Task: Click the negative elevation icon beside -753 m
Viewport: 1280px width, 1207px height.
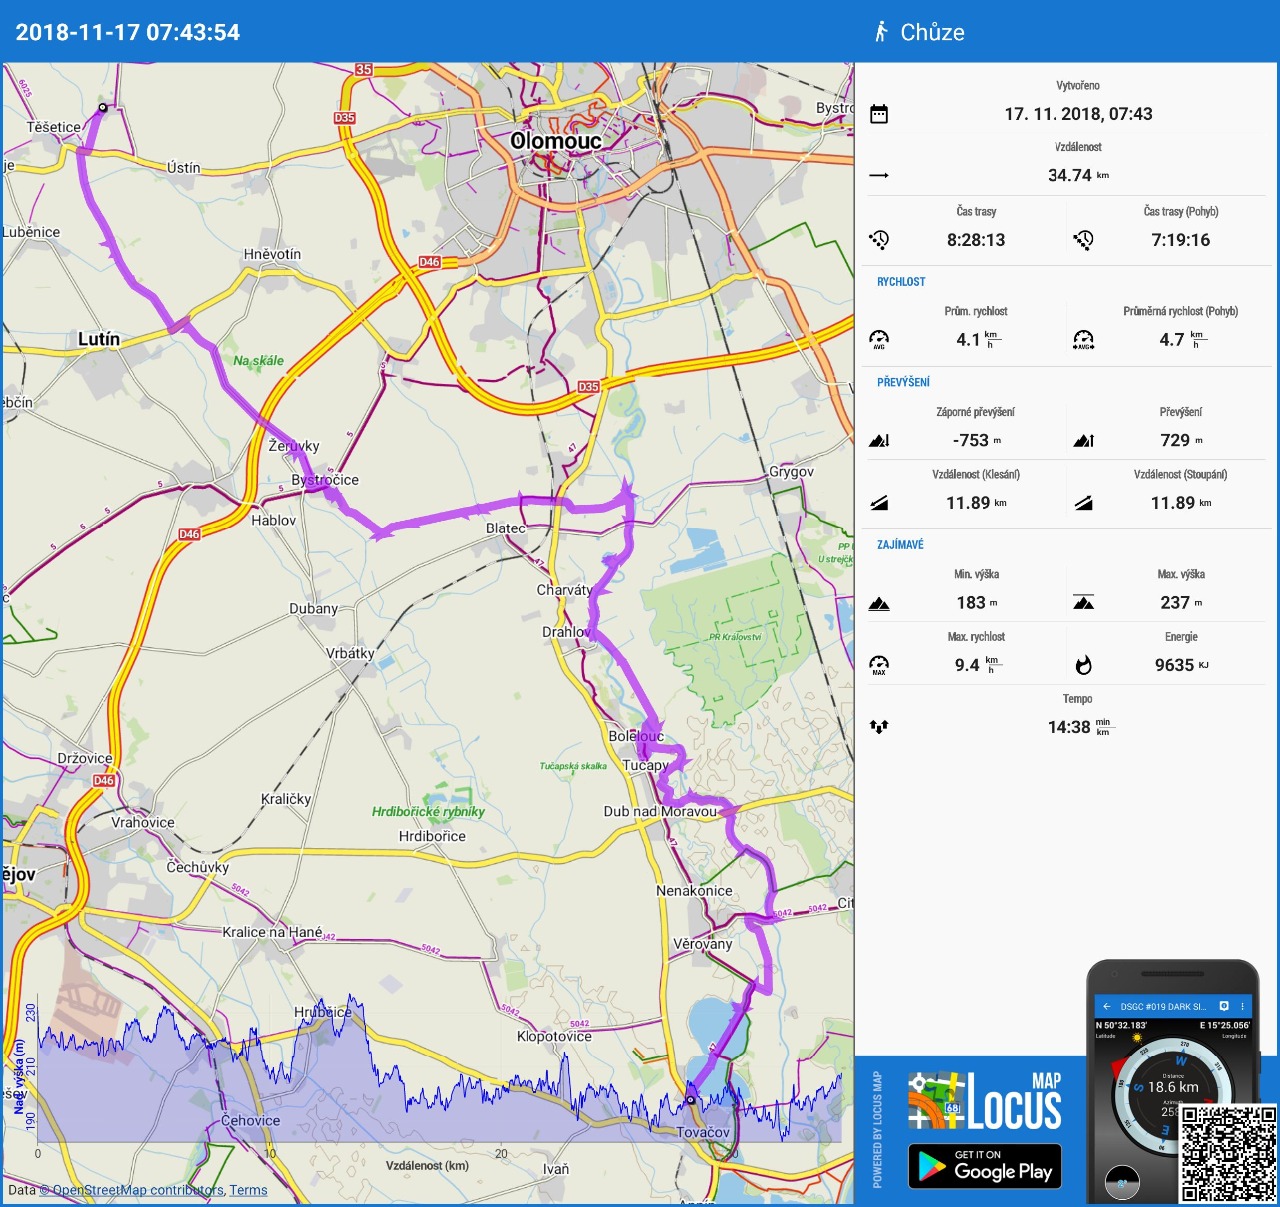Action: point(879,440)
